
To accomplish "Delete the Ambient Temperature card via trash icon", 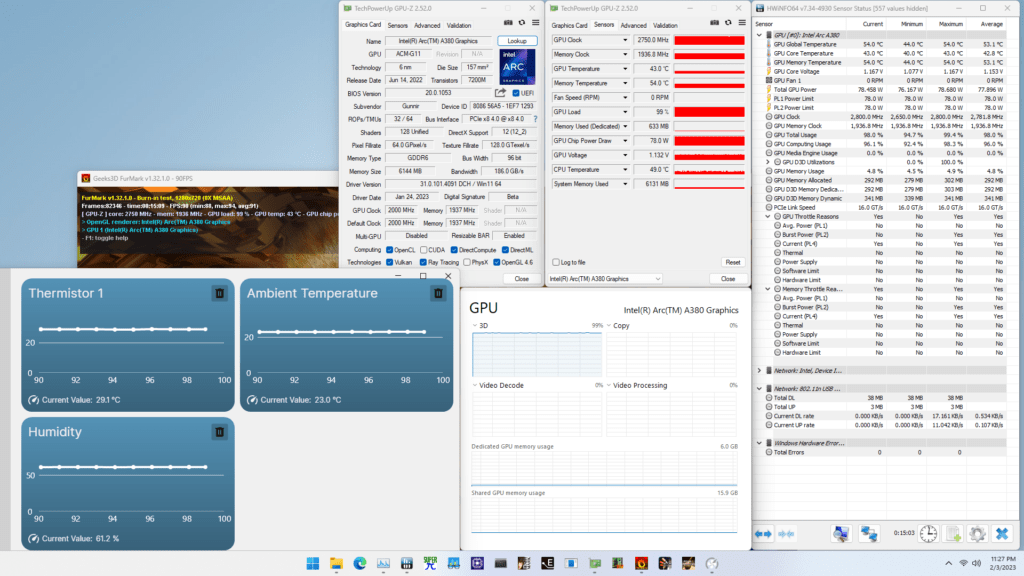I will [438, 293].
